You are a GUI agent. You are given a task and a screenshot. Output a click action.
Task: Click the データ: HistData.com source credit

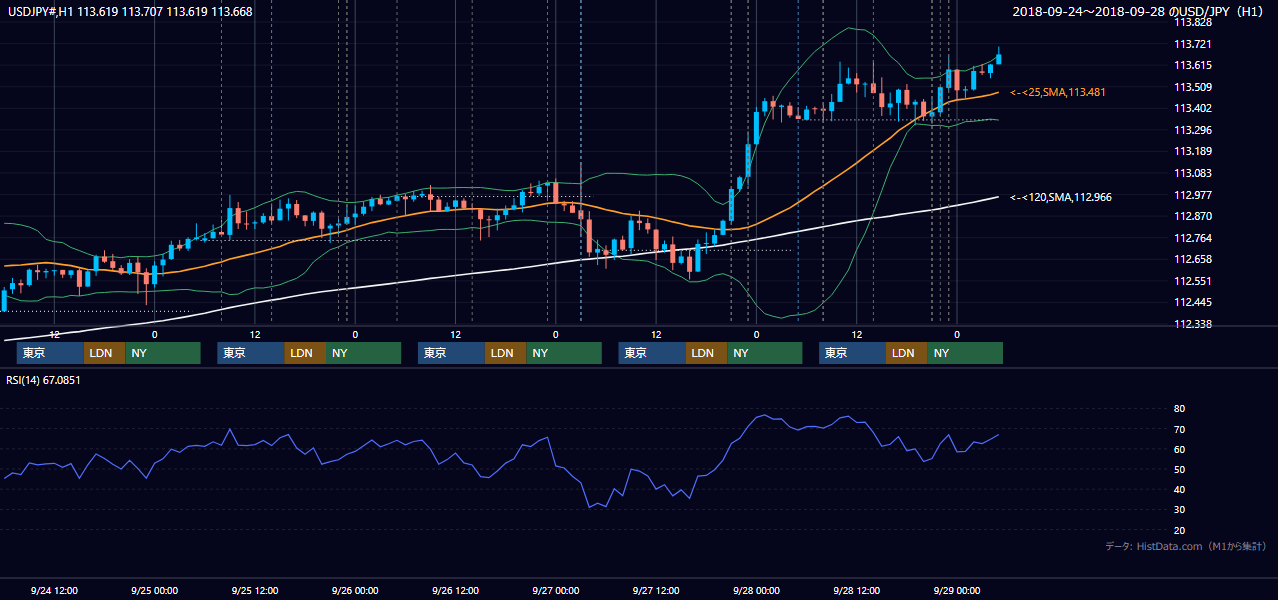[1186, 546]
